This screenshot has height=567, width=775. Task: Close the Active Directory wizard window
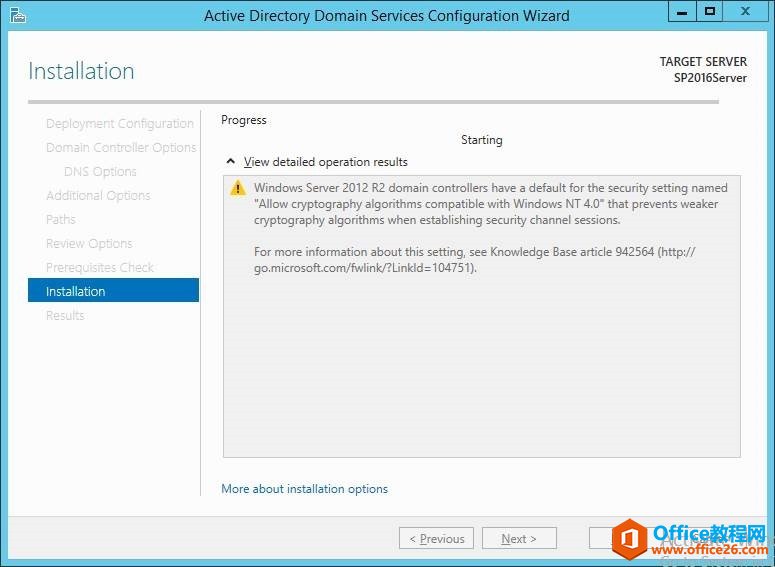(x=746, y=11)
